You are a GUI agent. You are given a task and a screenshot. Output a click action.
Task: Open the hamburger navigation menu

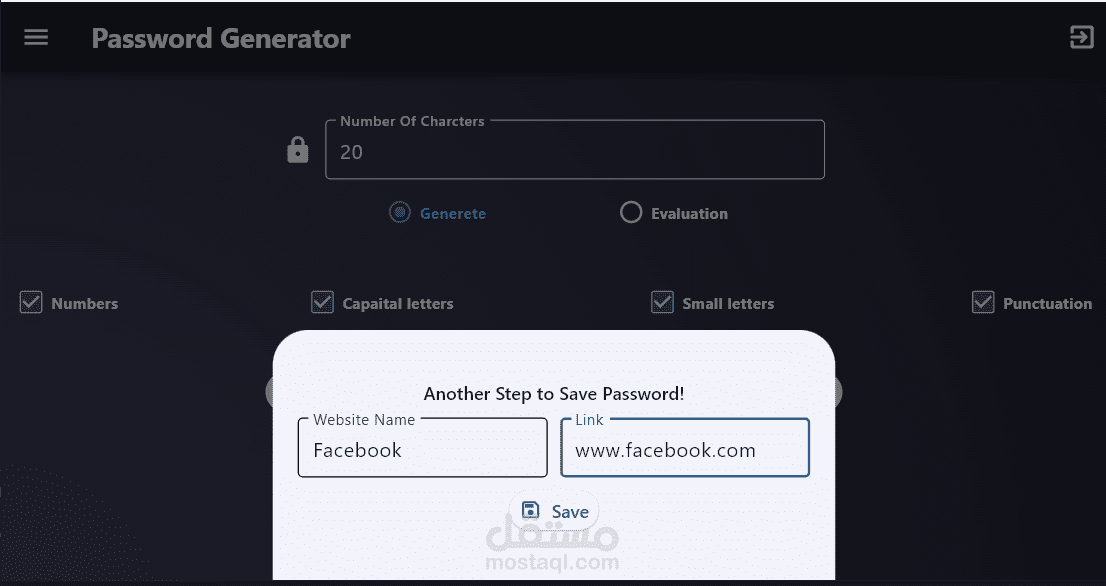pyautogui.click(x=36, y=38)
